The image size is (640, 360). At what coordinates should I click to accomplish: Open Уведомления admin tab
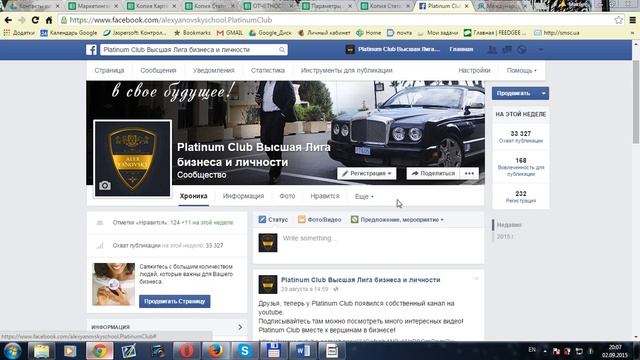(213, 70)
